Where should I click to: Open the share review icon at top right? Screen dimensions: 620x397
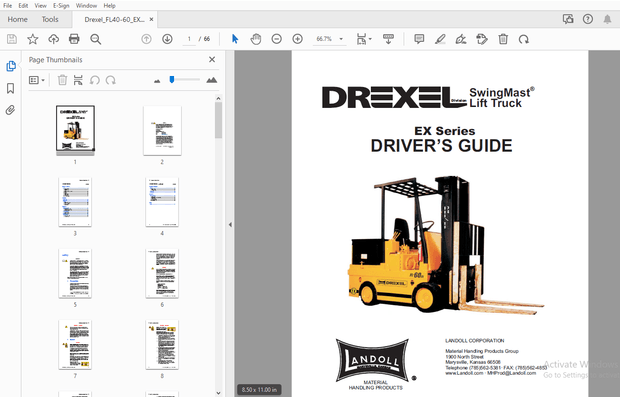pos(568,19)
